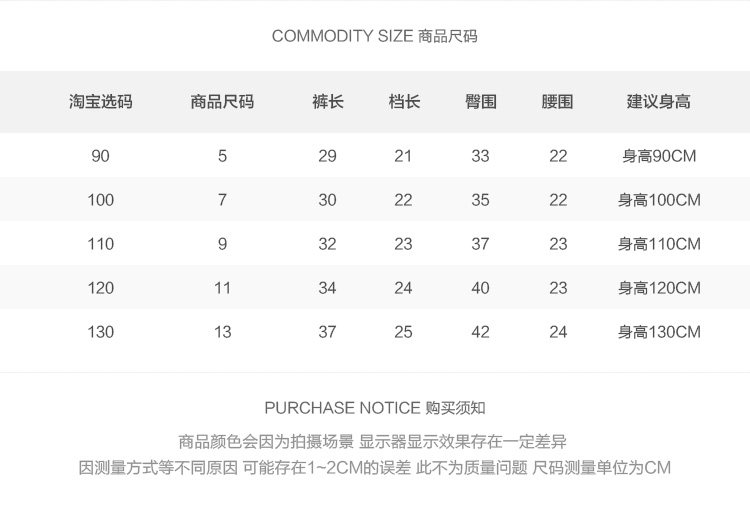Select the 商品尺码 table column header

(222, 101)
